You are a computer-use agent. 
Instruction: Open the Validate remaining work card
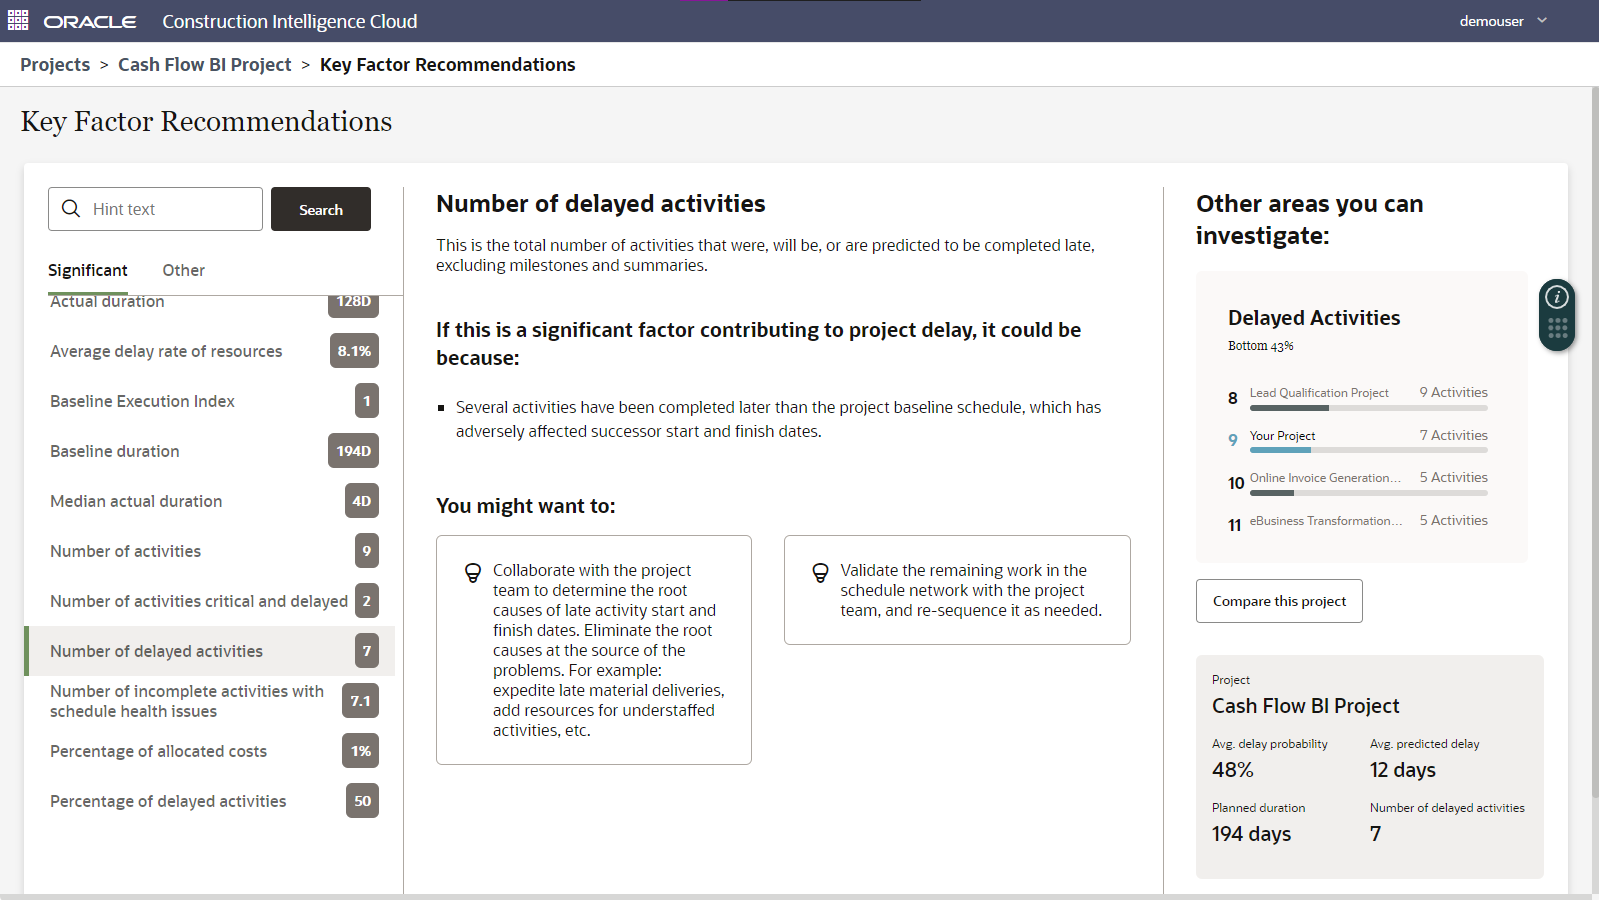click(957, 590)
